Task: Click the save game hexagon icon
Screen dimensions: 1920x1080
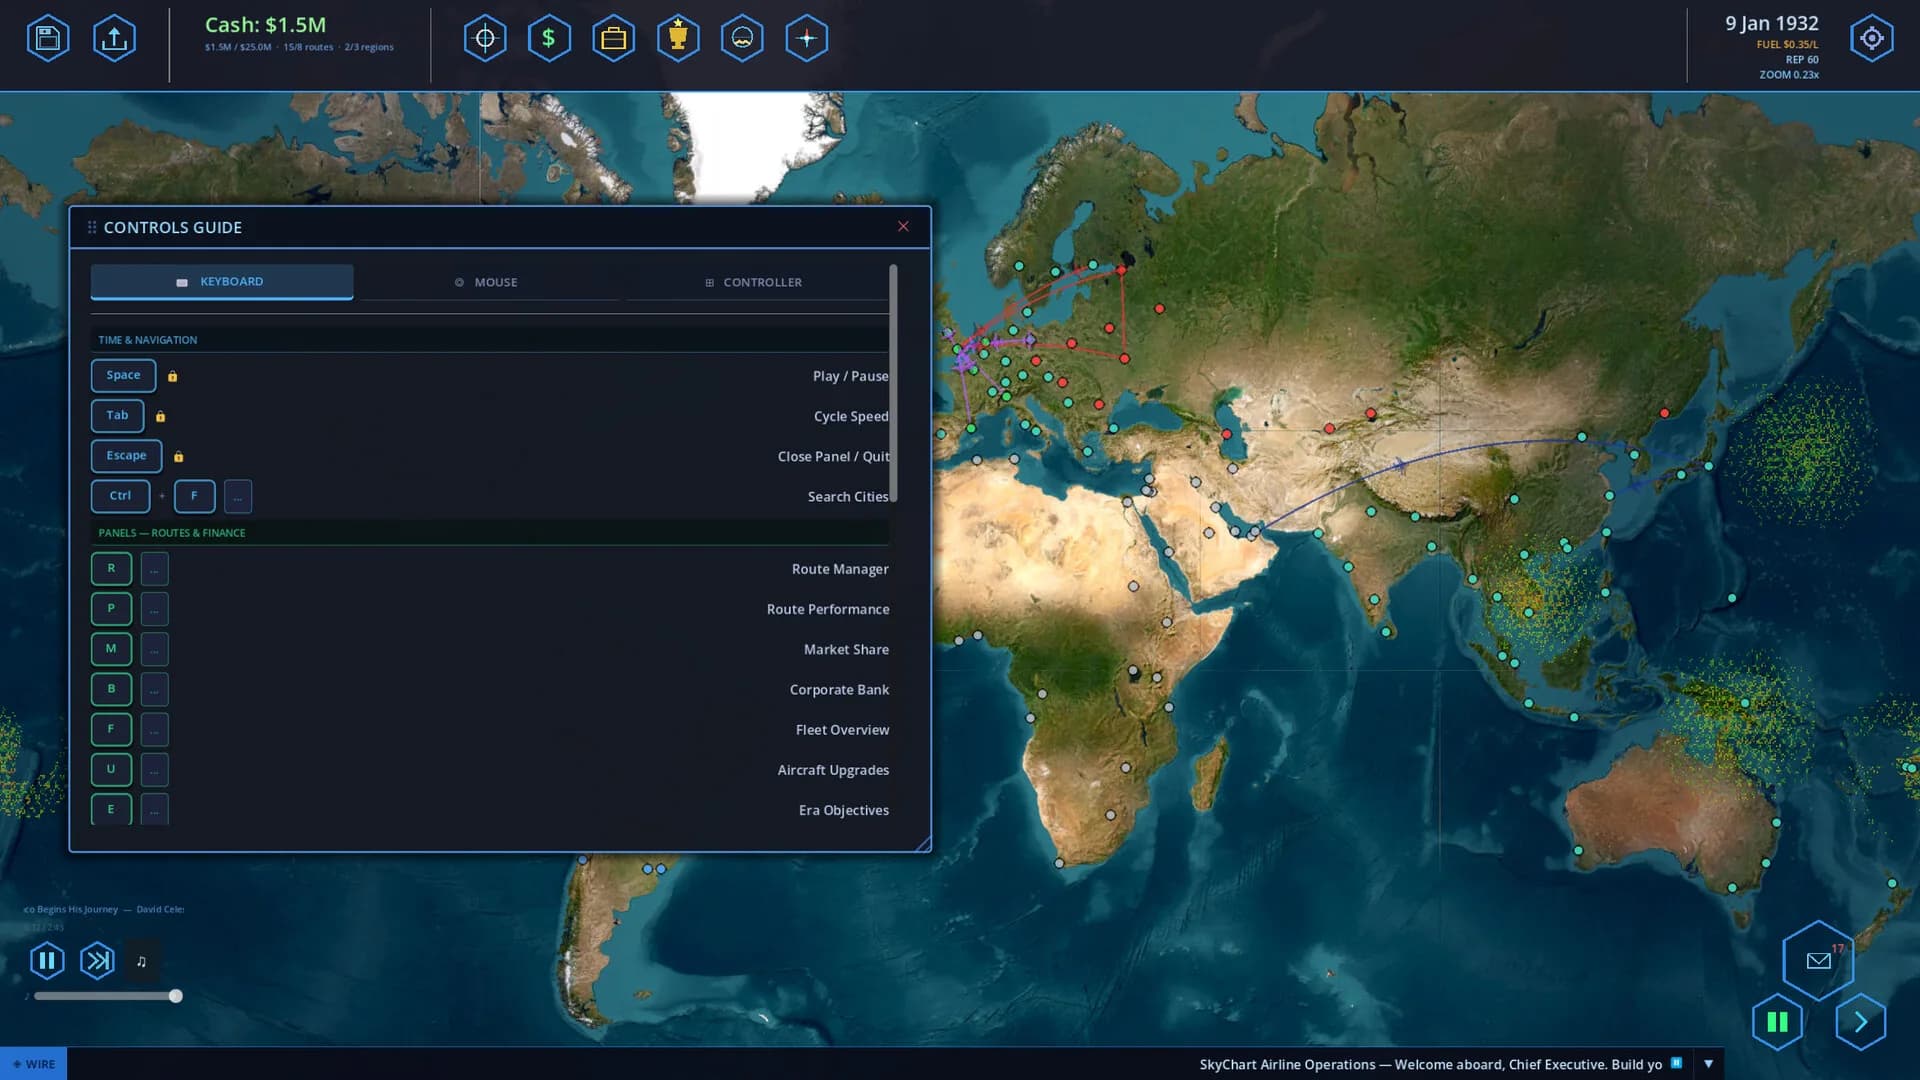Action: [x=48, y=39]
